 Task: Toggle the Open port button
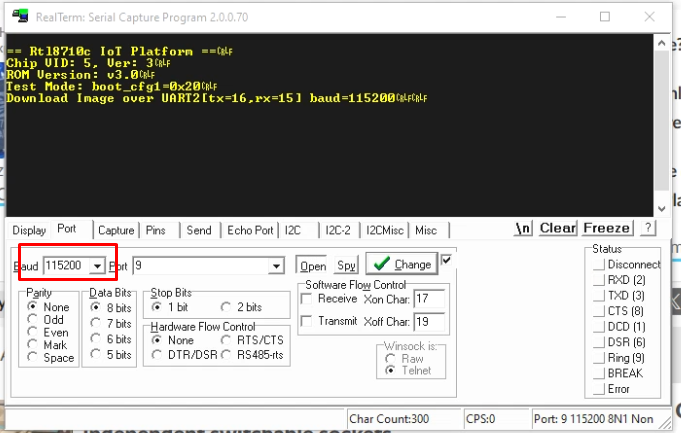pos(313,266)
